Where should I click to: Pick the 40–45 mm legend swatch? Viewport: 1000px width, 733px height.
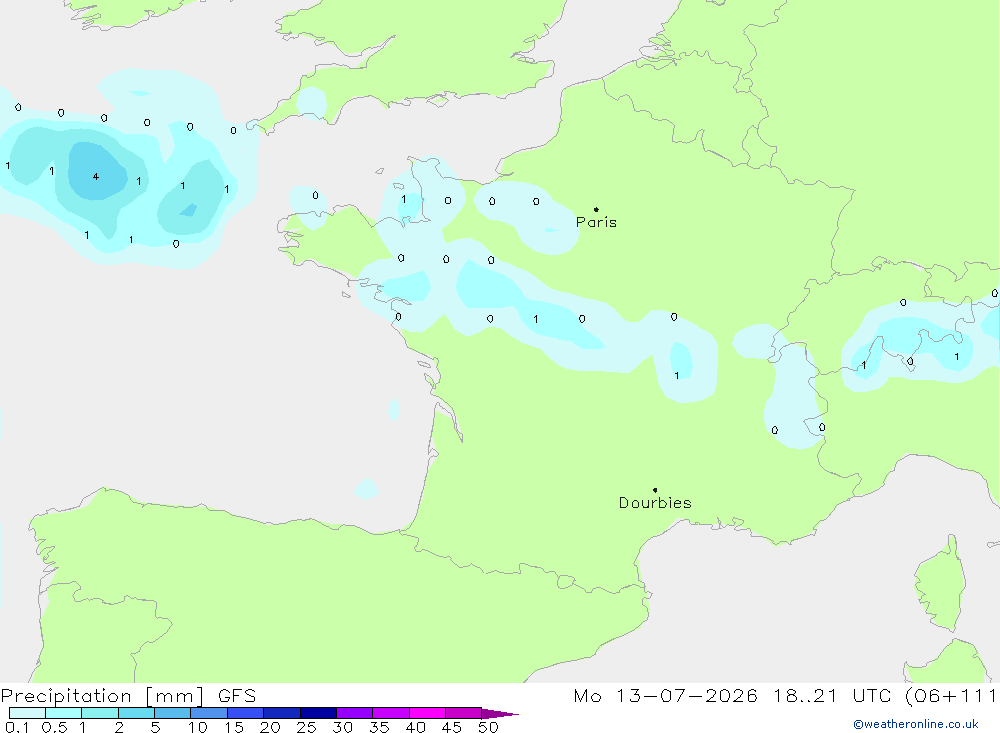(427, 713)
